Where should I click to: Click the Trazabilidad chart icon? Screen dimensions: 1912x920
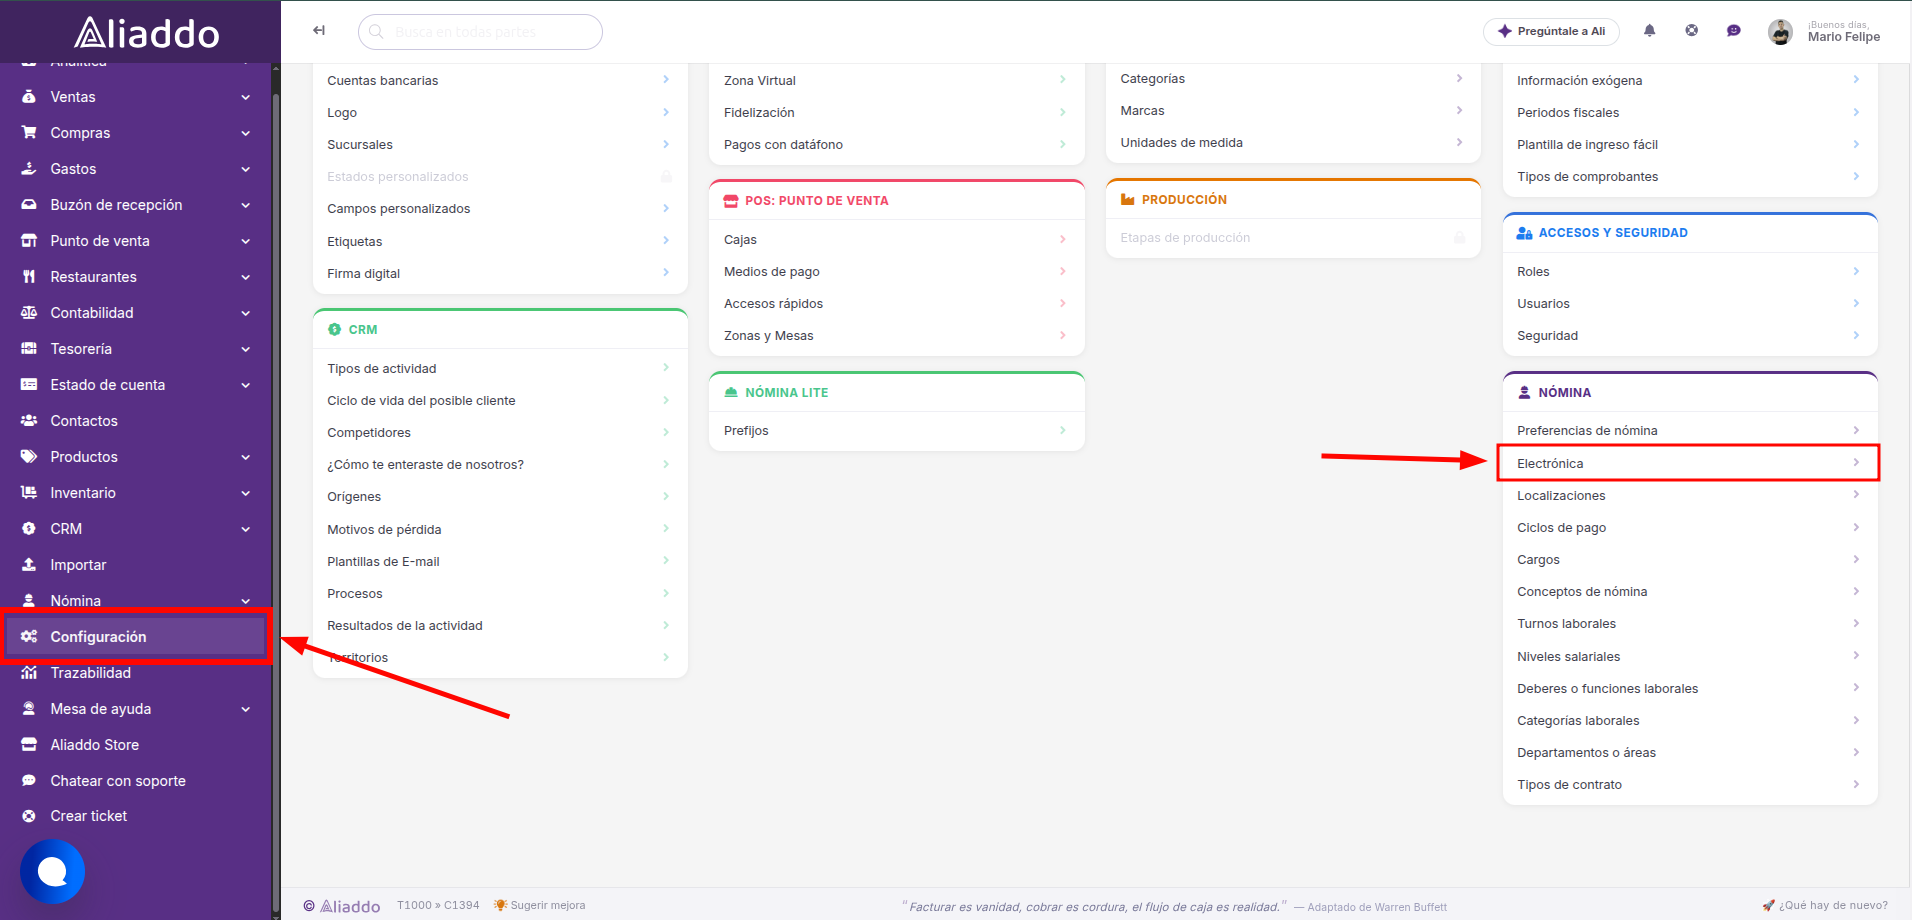pos(29,673)
